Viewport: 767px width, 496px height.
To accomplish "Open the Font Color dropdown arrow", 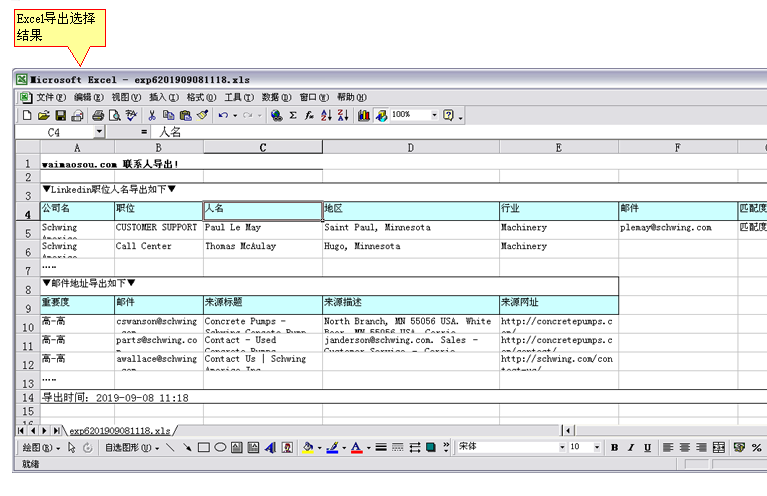I will 368,448.
